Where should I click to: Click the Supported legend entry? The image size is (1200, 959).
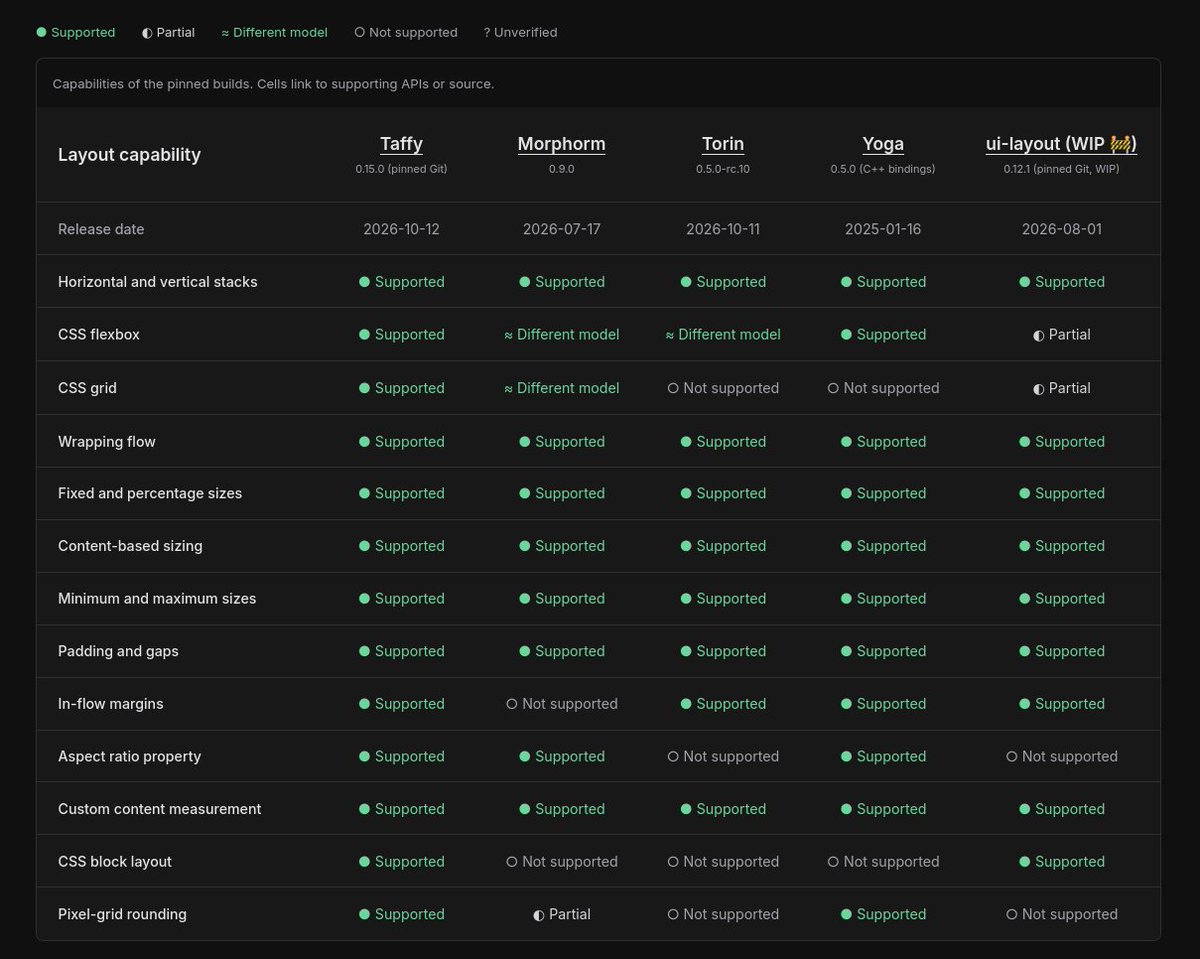[76, 32]
